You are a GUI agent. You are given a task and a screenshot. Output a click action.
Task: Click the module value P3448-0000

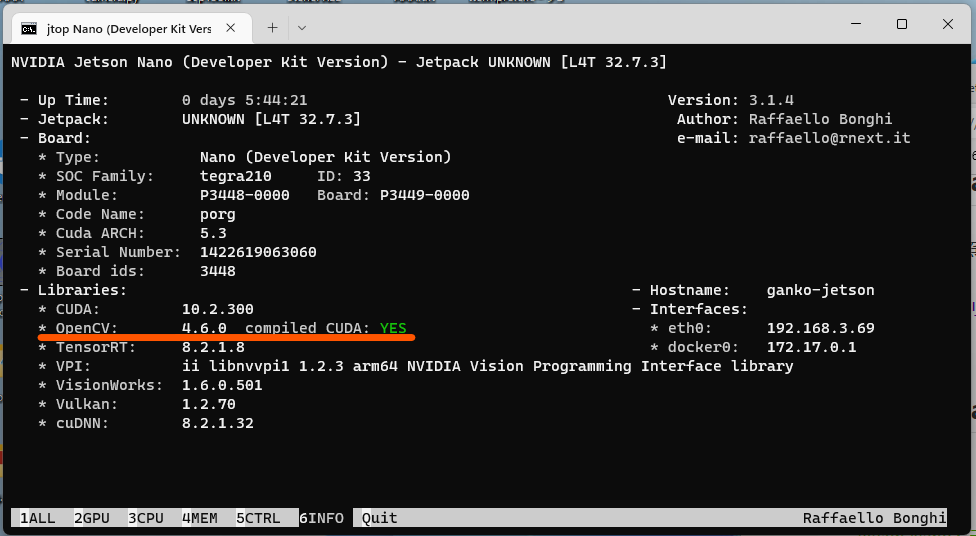pyautogui.click(x=245, y=195)
